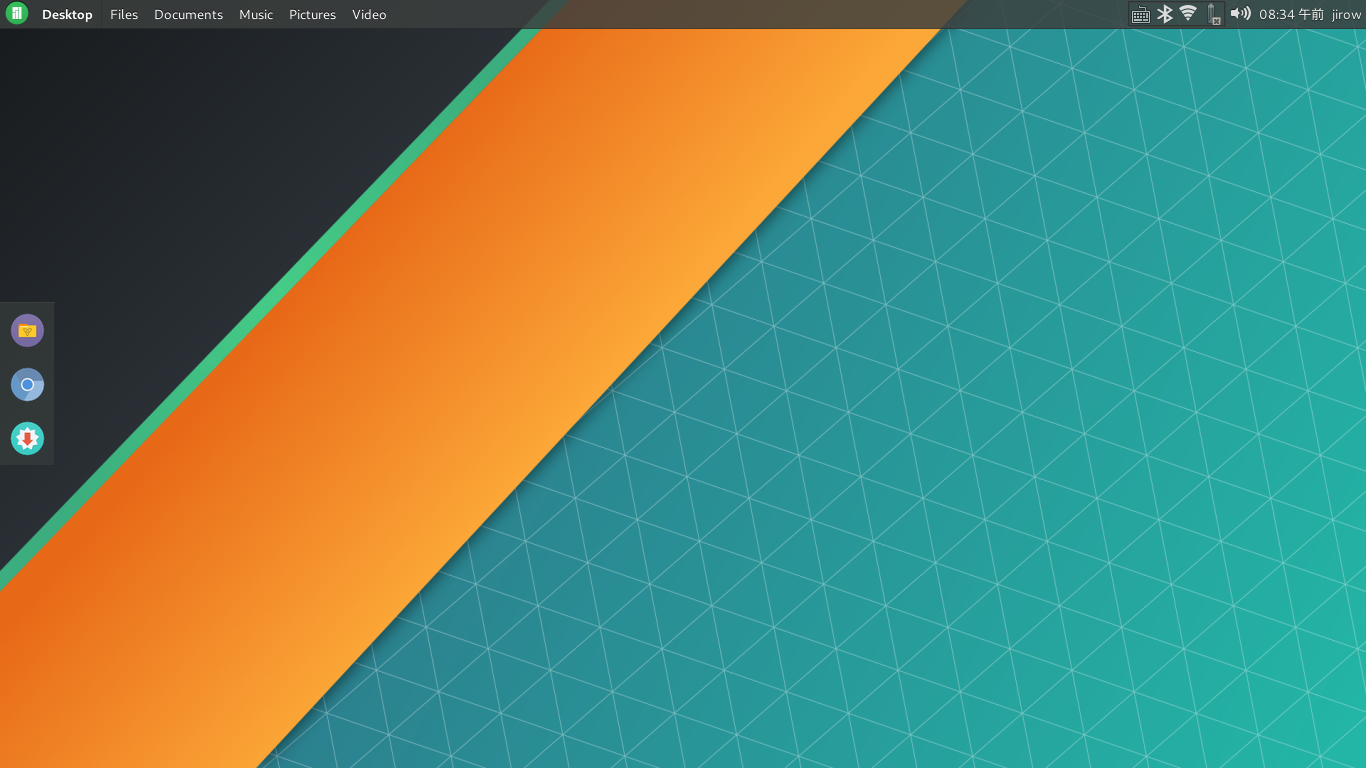Image resolution: width=1366 pixels, height=768 pixels.
Task: Open the volume speaker icon
Action: [1240, 14]
